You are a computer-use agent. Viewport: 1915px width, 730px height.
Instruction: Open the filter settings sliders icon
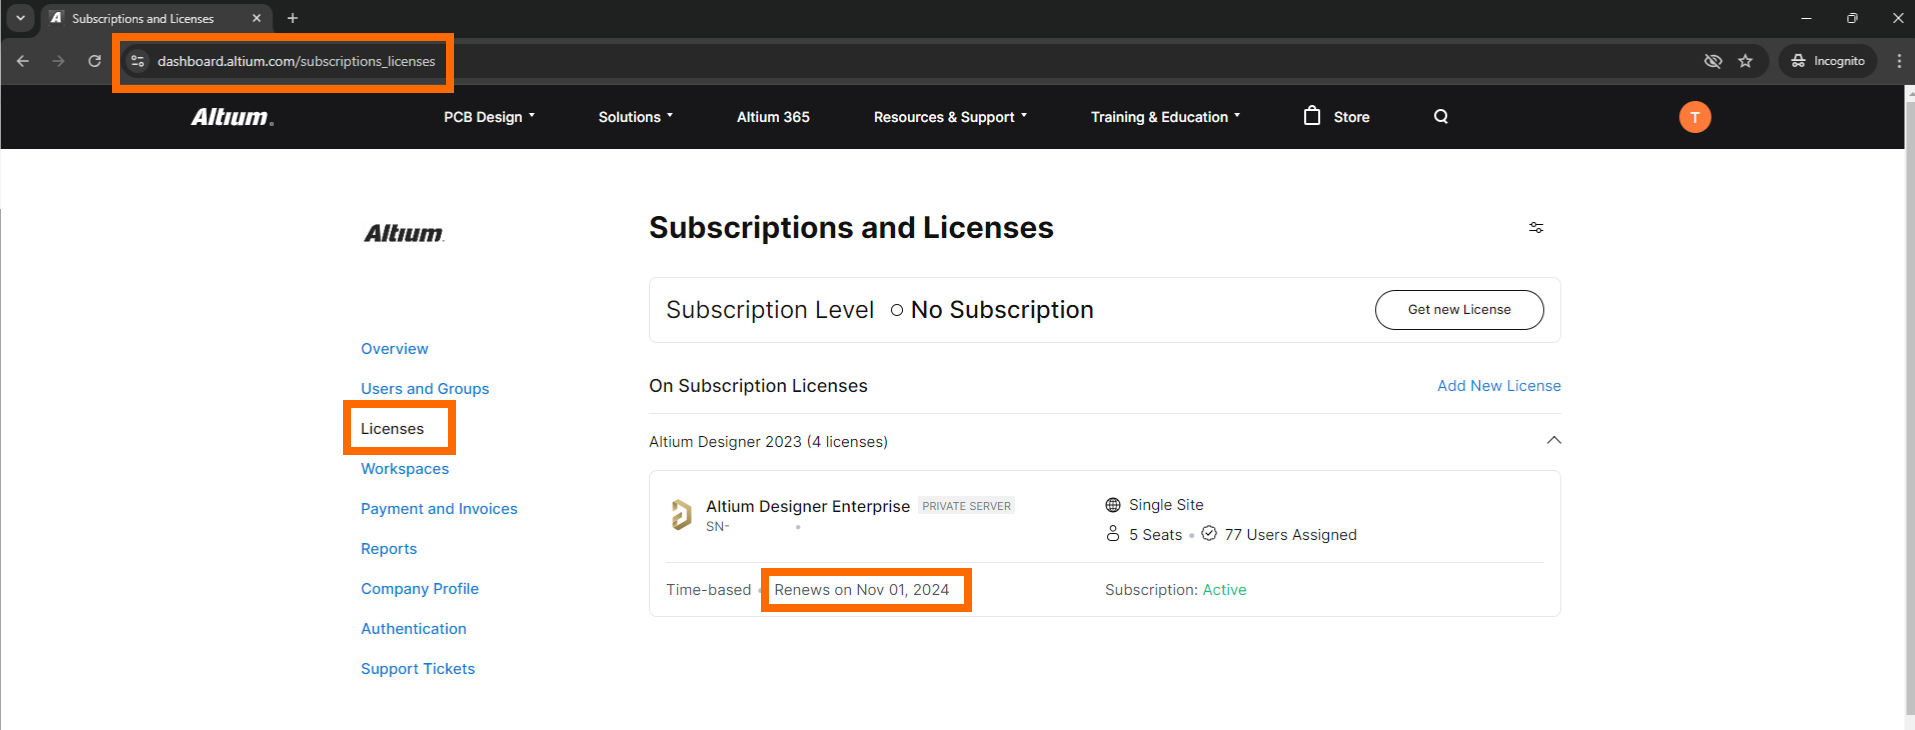coord(1536,228)
